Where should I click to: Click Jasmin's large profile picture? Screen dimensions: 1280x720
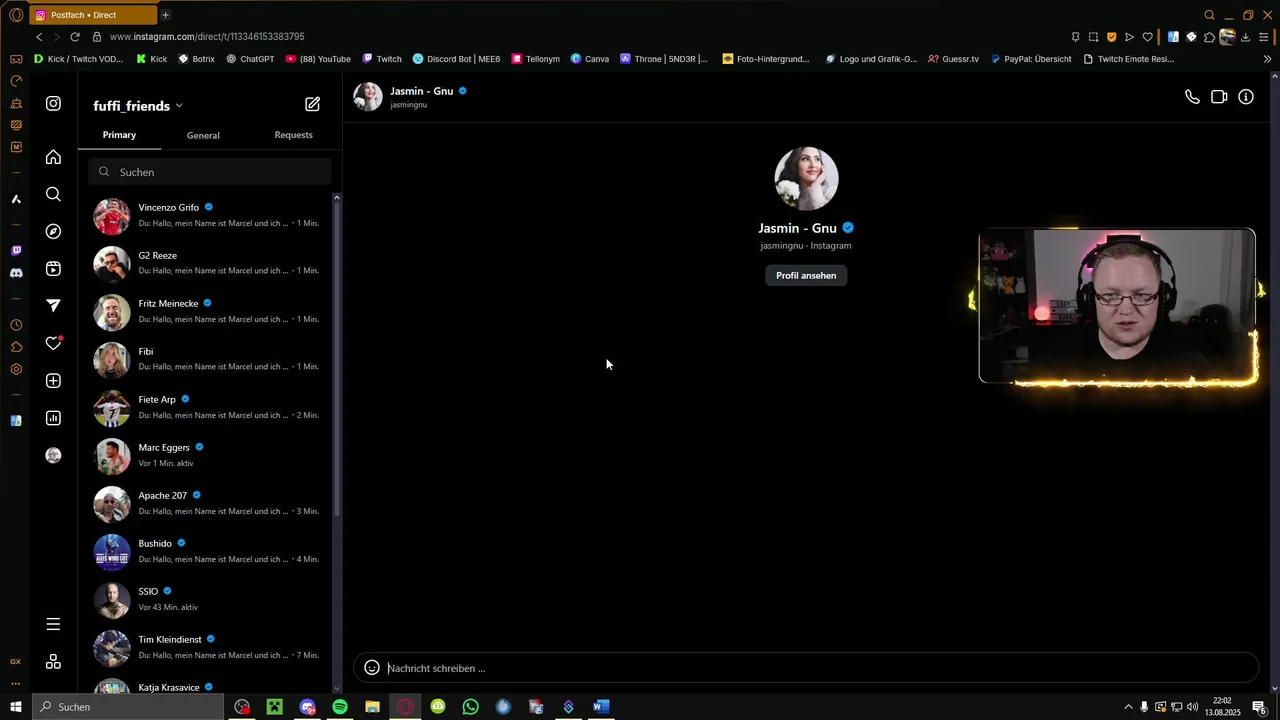coord(806,179)
